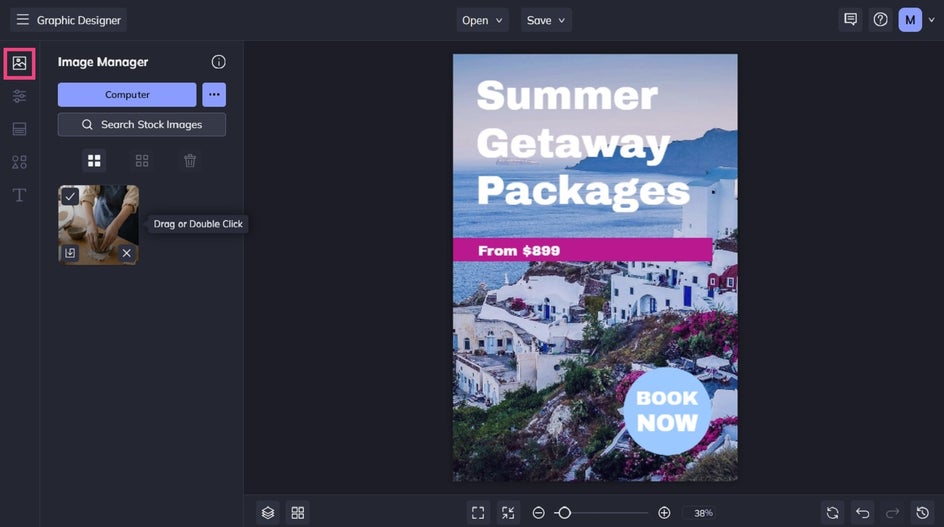Viewport: 944px width, 527px height.
Task: Open the layers panel icon
Action: click(x=268, y=513)
